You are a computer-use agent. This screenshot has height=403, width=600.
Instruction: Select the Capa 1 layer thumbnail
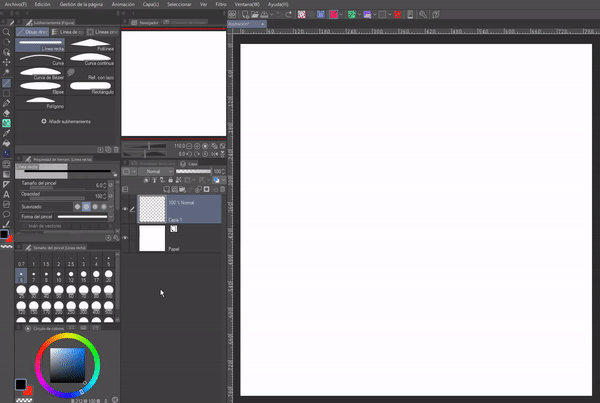tap(151, 208)
